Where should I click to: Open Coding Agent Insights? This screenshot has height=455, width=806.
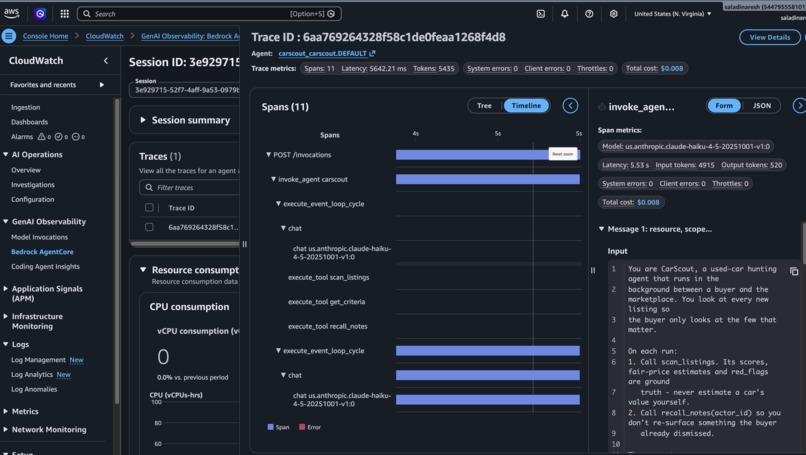45,266
